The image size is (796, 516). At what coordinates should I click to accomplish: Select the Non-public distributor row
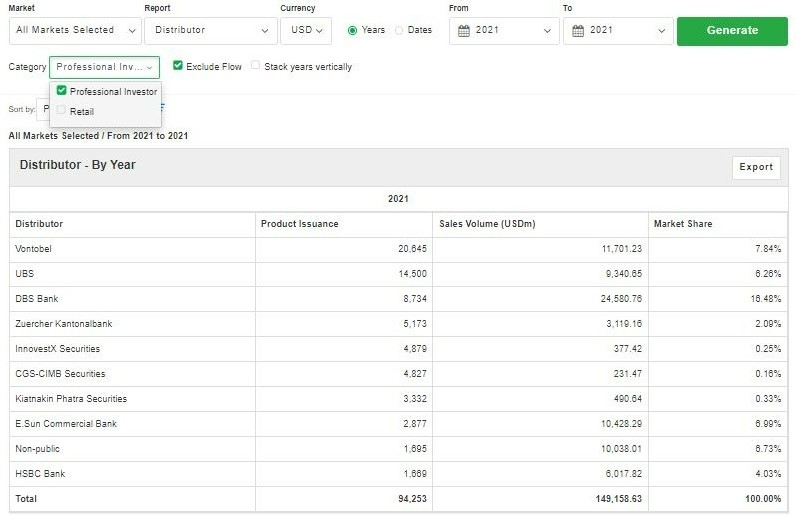(x=399, y=449)
